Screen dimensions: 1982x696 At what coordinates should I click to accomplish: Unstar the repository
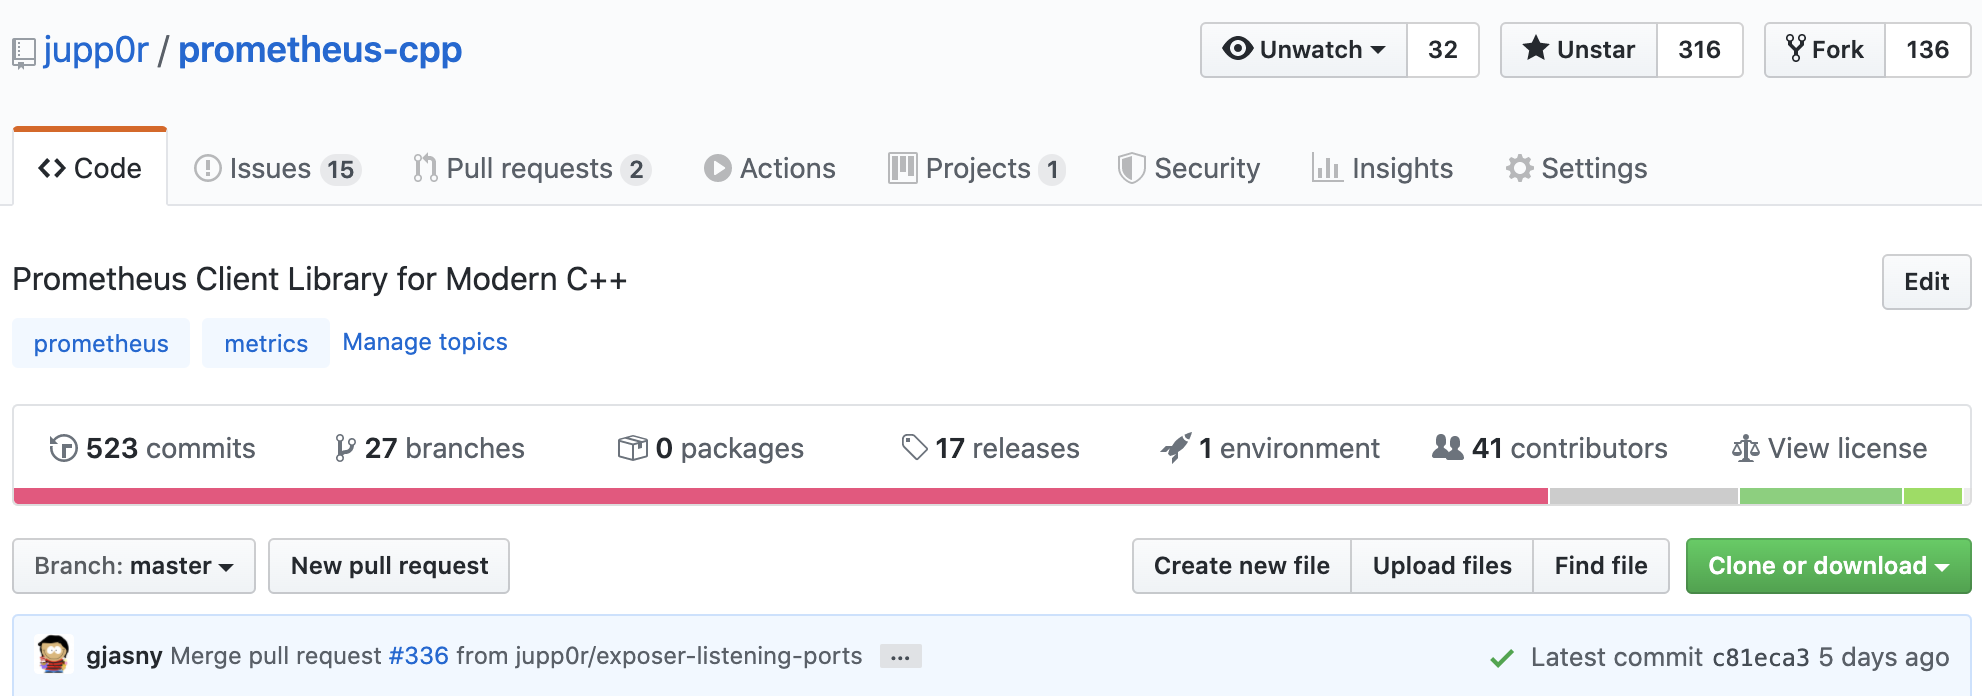[x=1579, y=50]
